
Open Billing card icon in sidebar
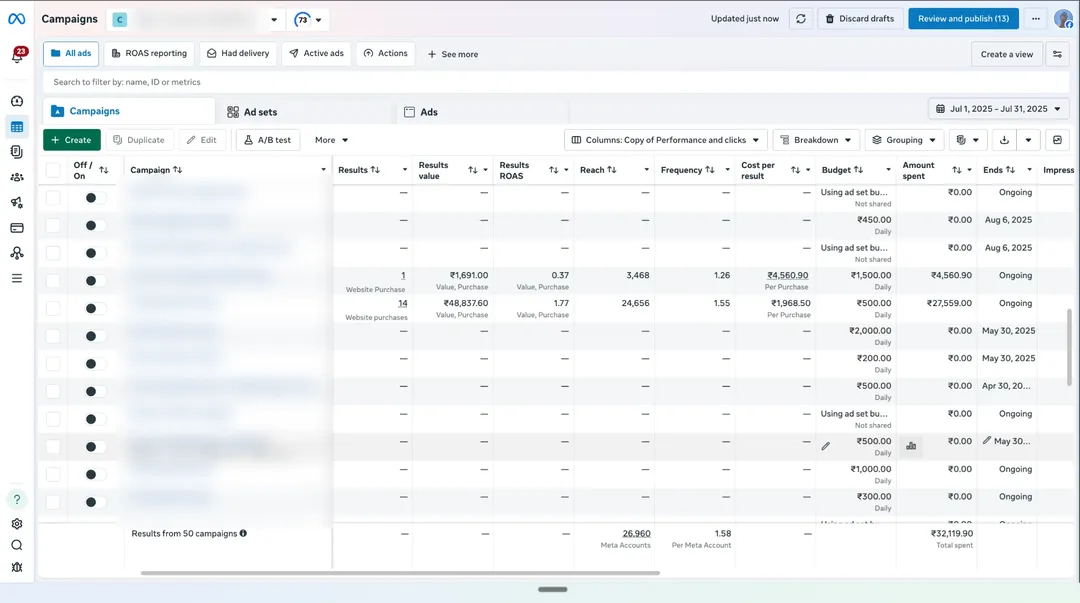pyautogui.click(x=17, y=227)
